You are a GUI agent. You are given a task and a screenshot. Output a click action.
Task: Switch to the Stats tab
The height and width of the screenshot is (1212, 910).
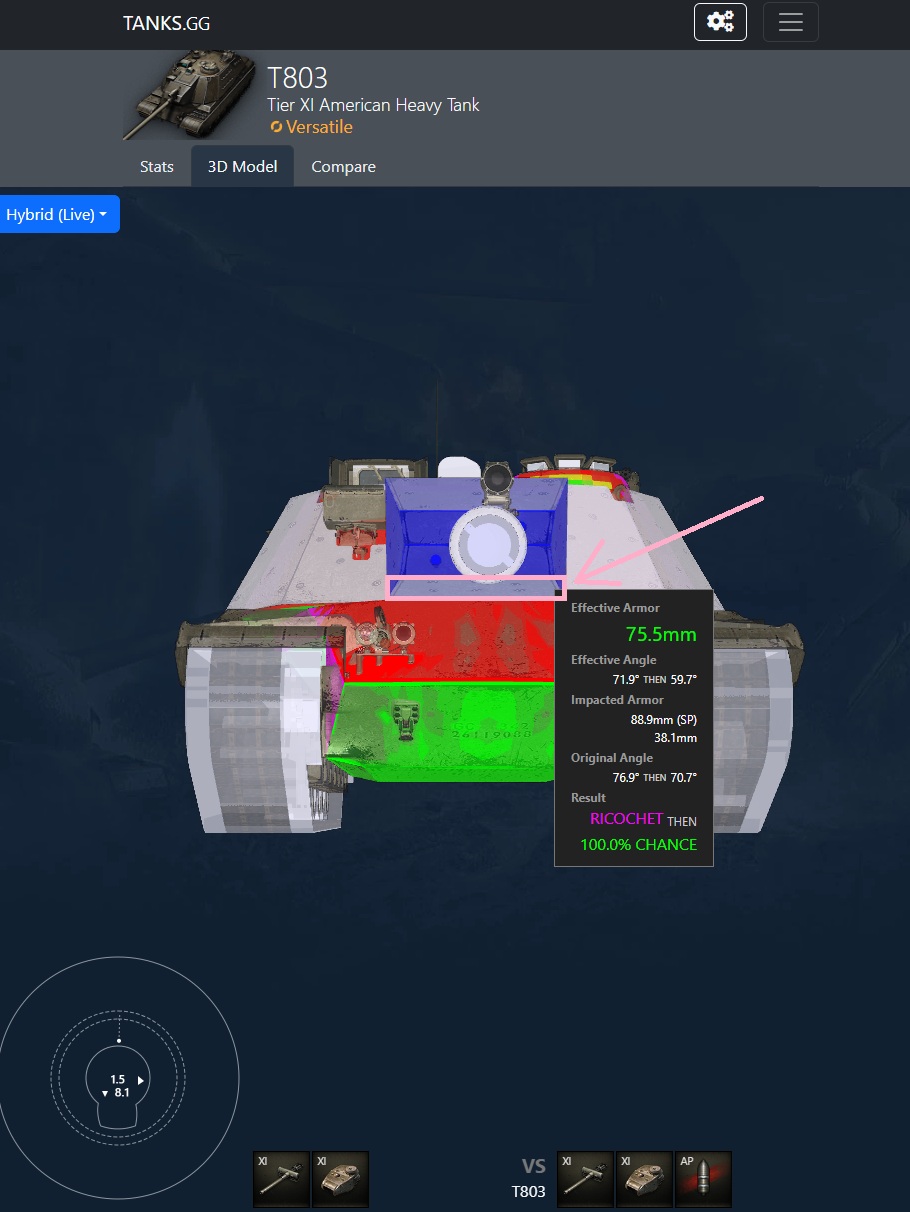click(157, 167)
